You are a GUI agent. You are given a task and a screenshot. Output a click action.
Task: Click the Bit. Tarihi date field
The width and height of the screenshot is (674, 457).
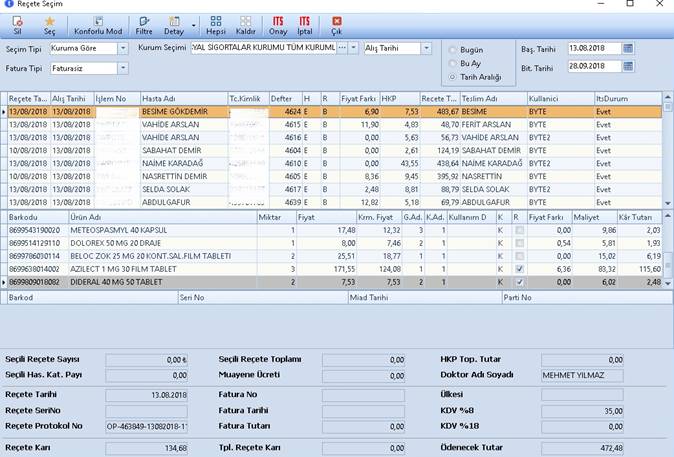click(594, 66)
